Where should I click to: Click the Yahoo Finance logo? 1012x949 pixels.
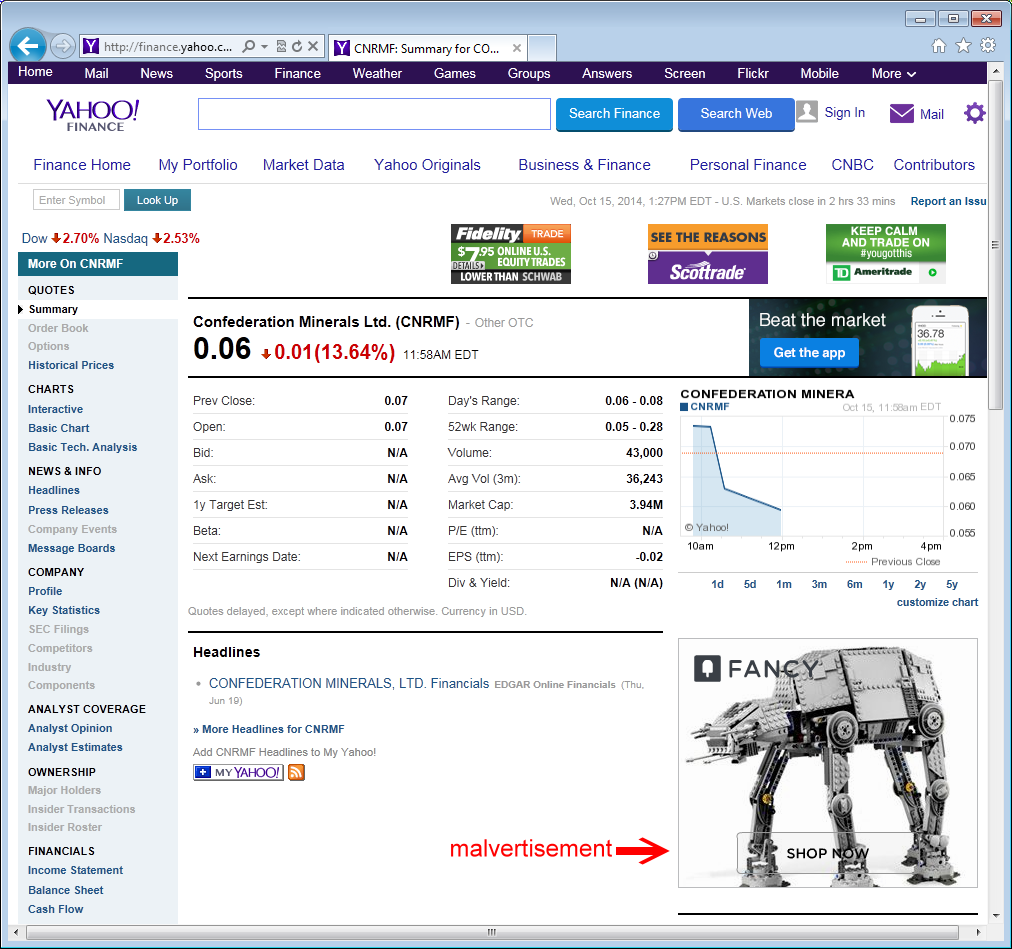[x=92, y=116]
